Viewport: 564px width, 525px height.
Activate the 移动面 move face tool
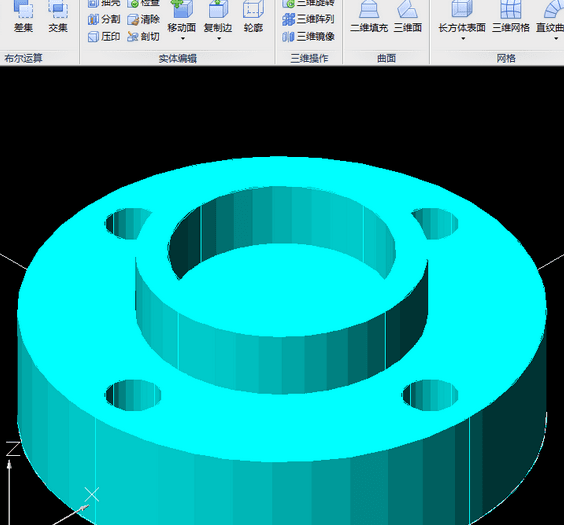(182, 16)
